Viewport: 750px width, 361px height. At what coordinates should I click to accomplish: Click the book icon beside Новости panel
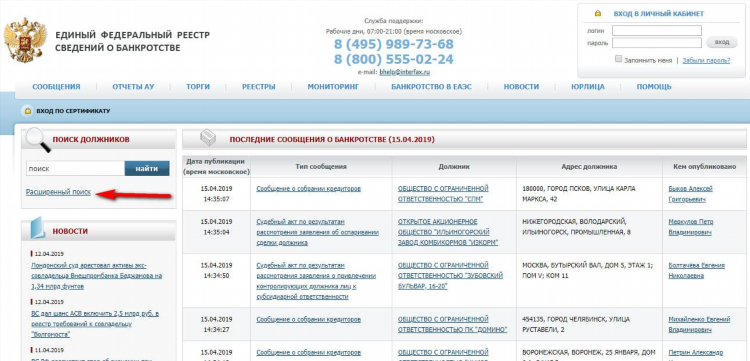[38, 228]
